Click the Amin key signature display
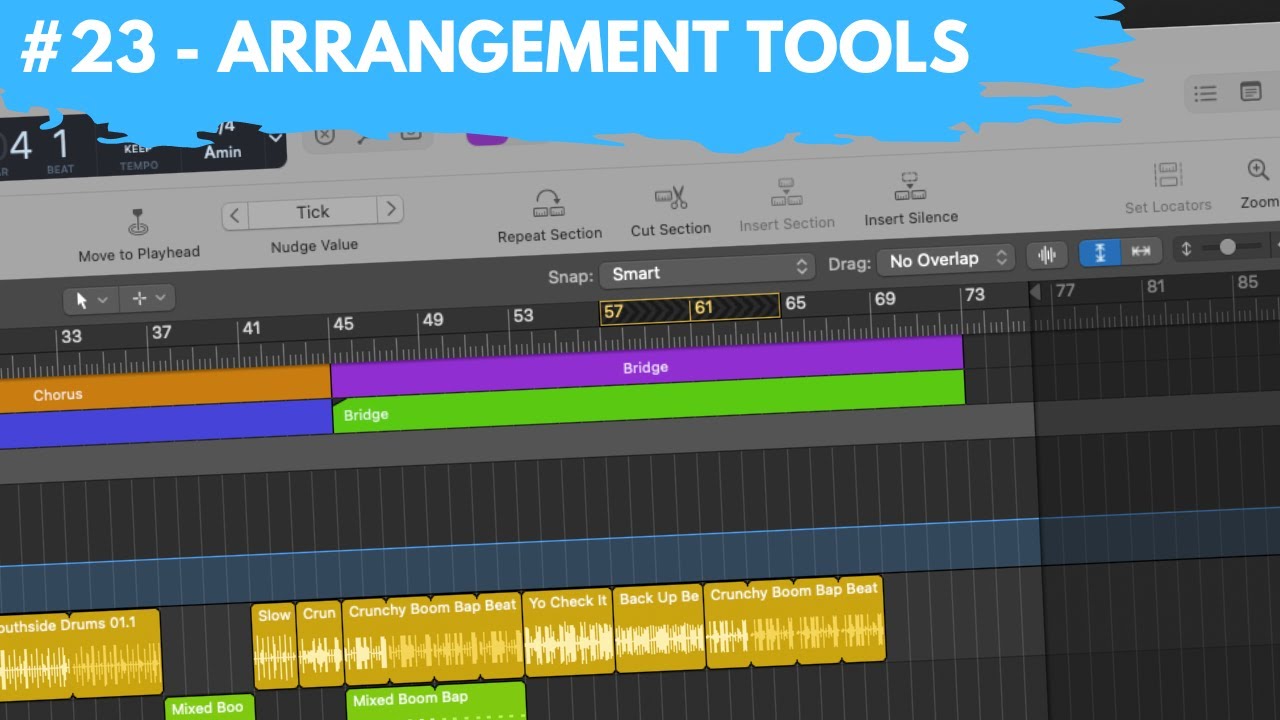 223,152
